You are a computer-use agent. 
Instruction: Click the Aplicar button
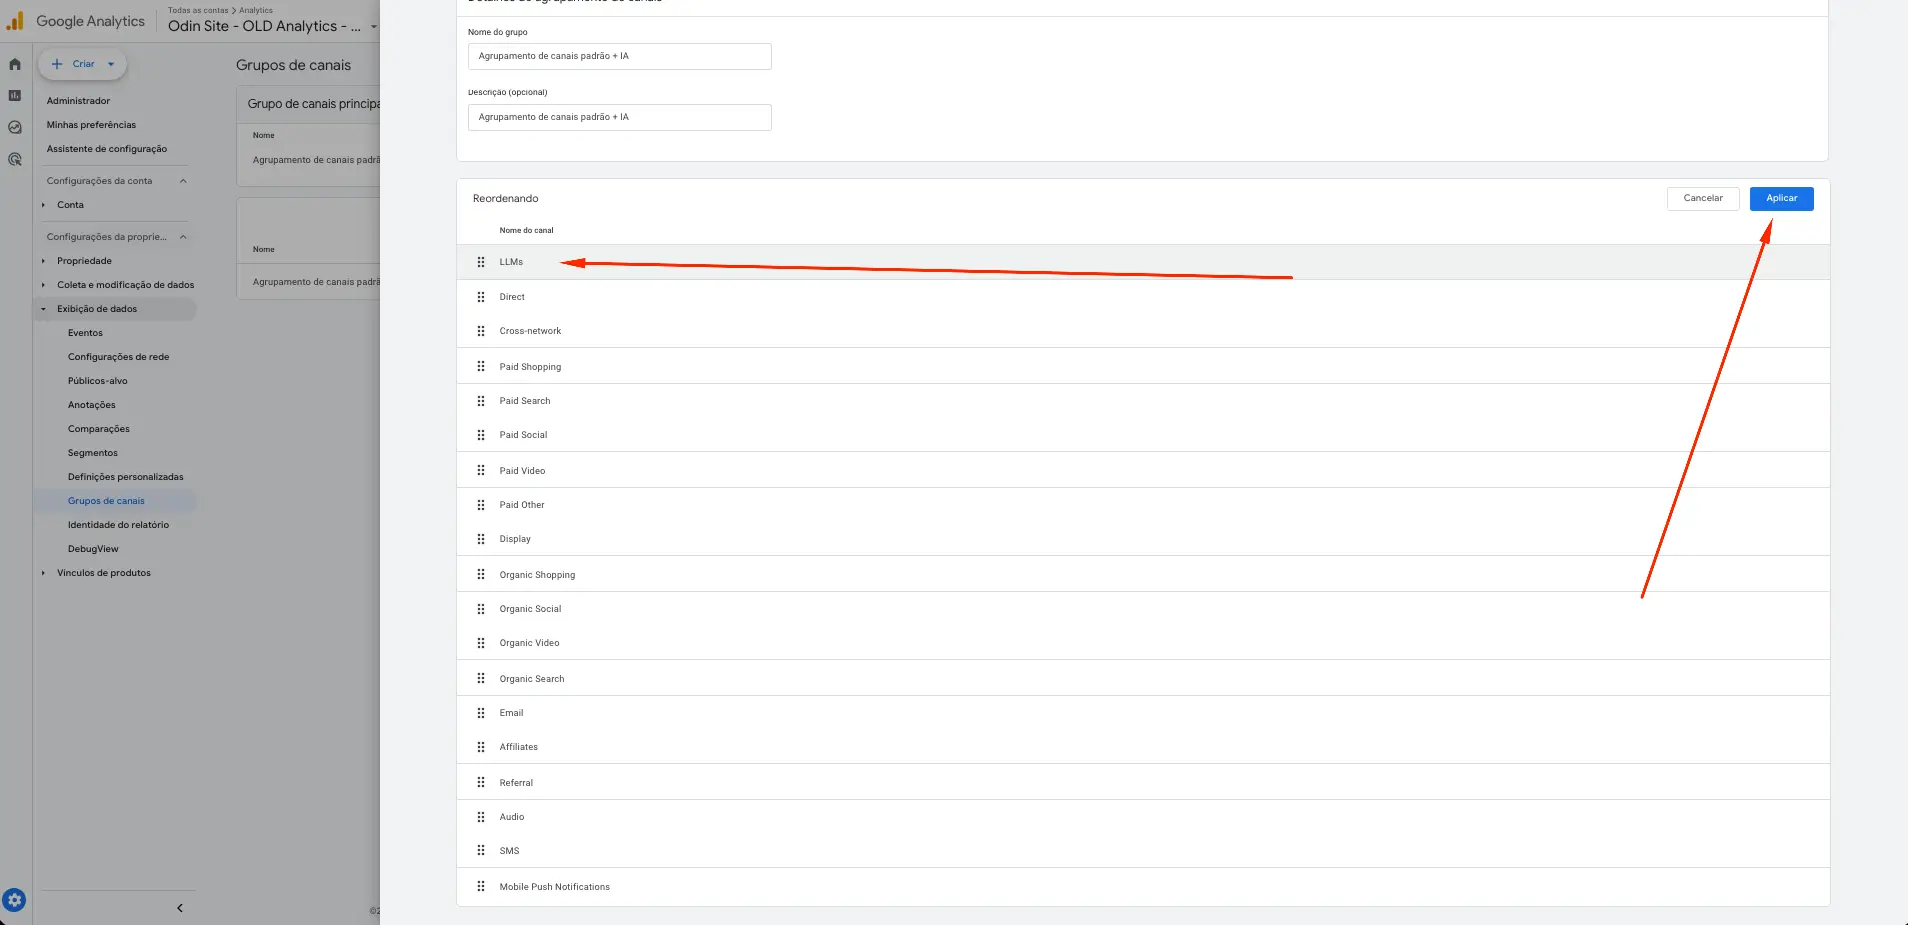coord(1781,198)
